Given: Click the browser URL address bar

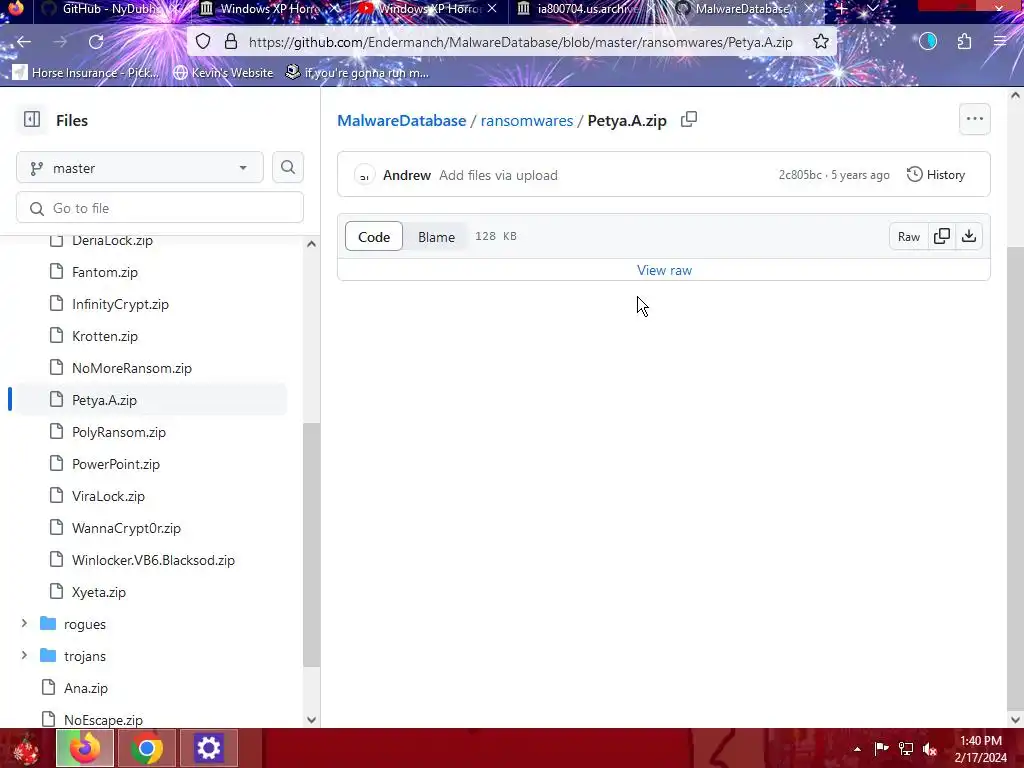Looking at the screenshot, I should 520,42.
